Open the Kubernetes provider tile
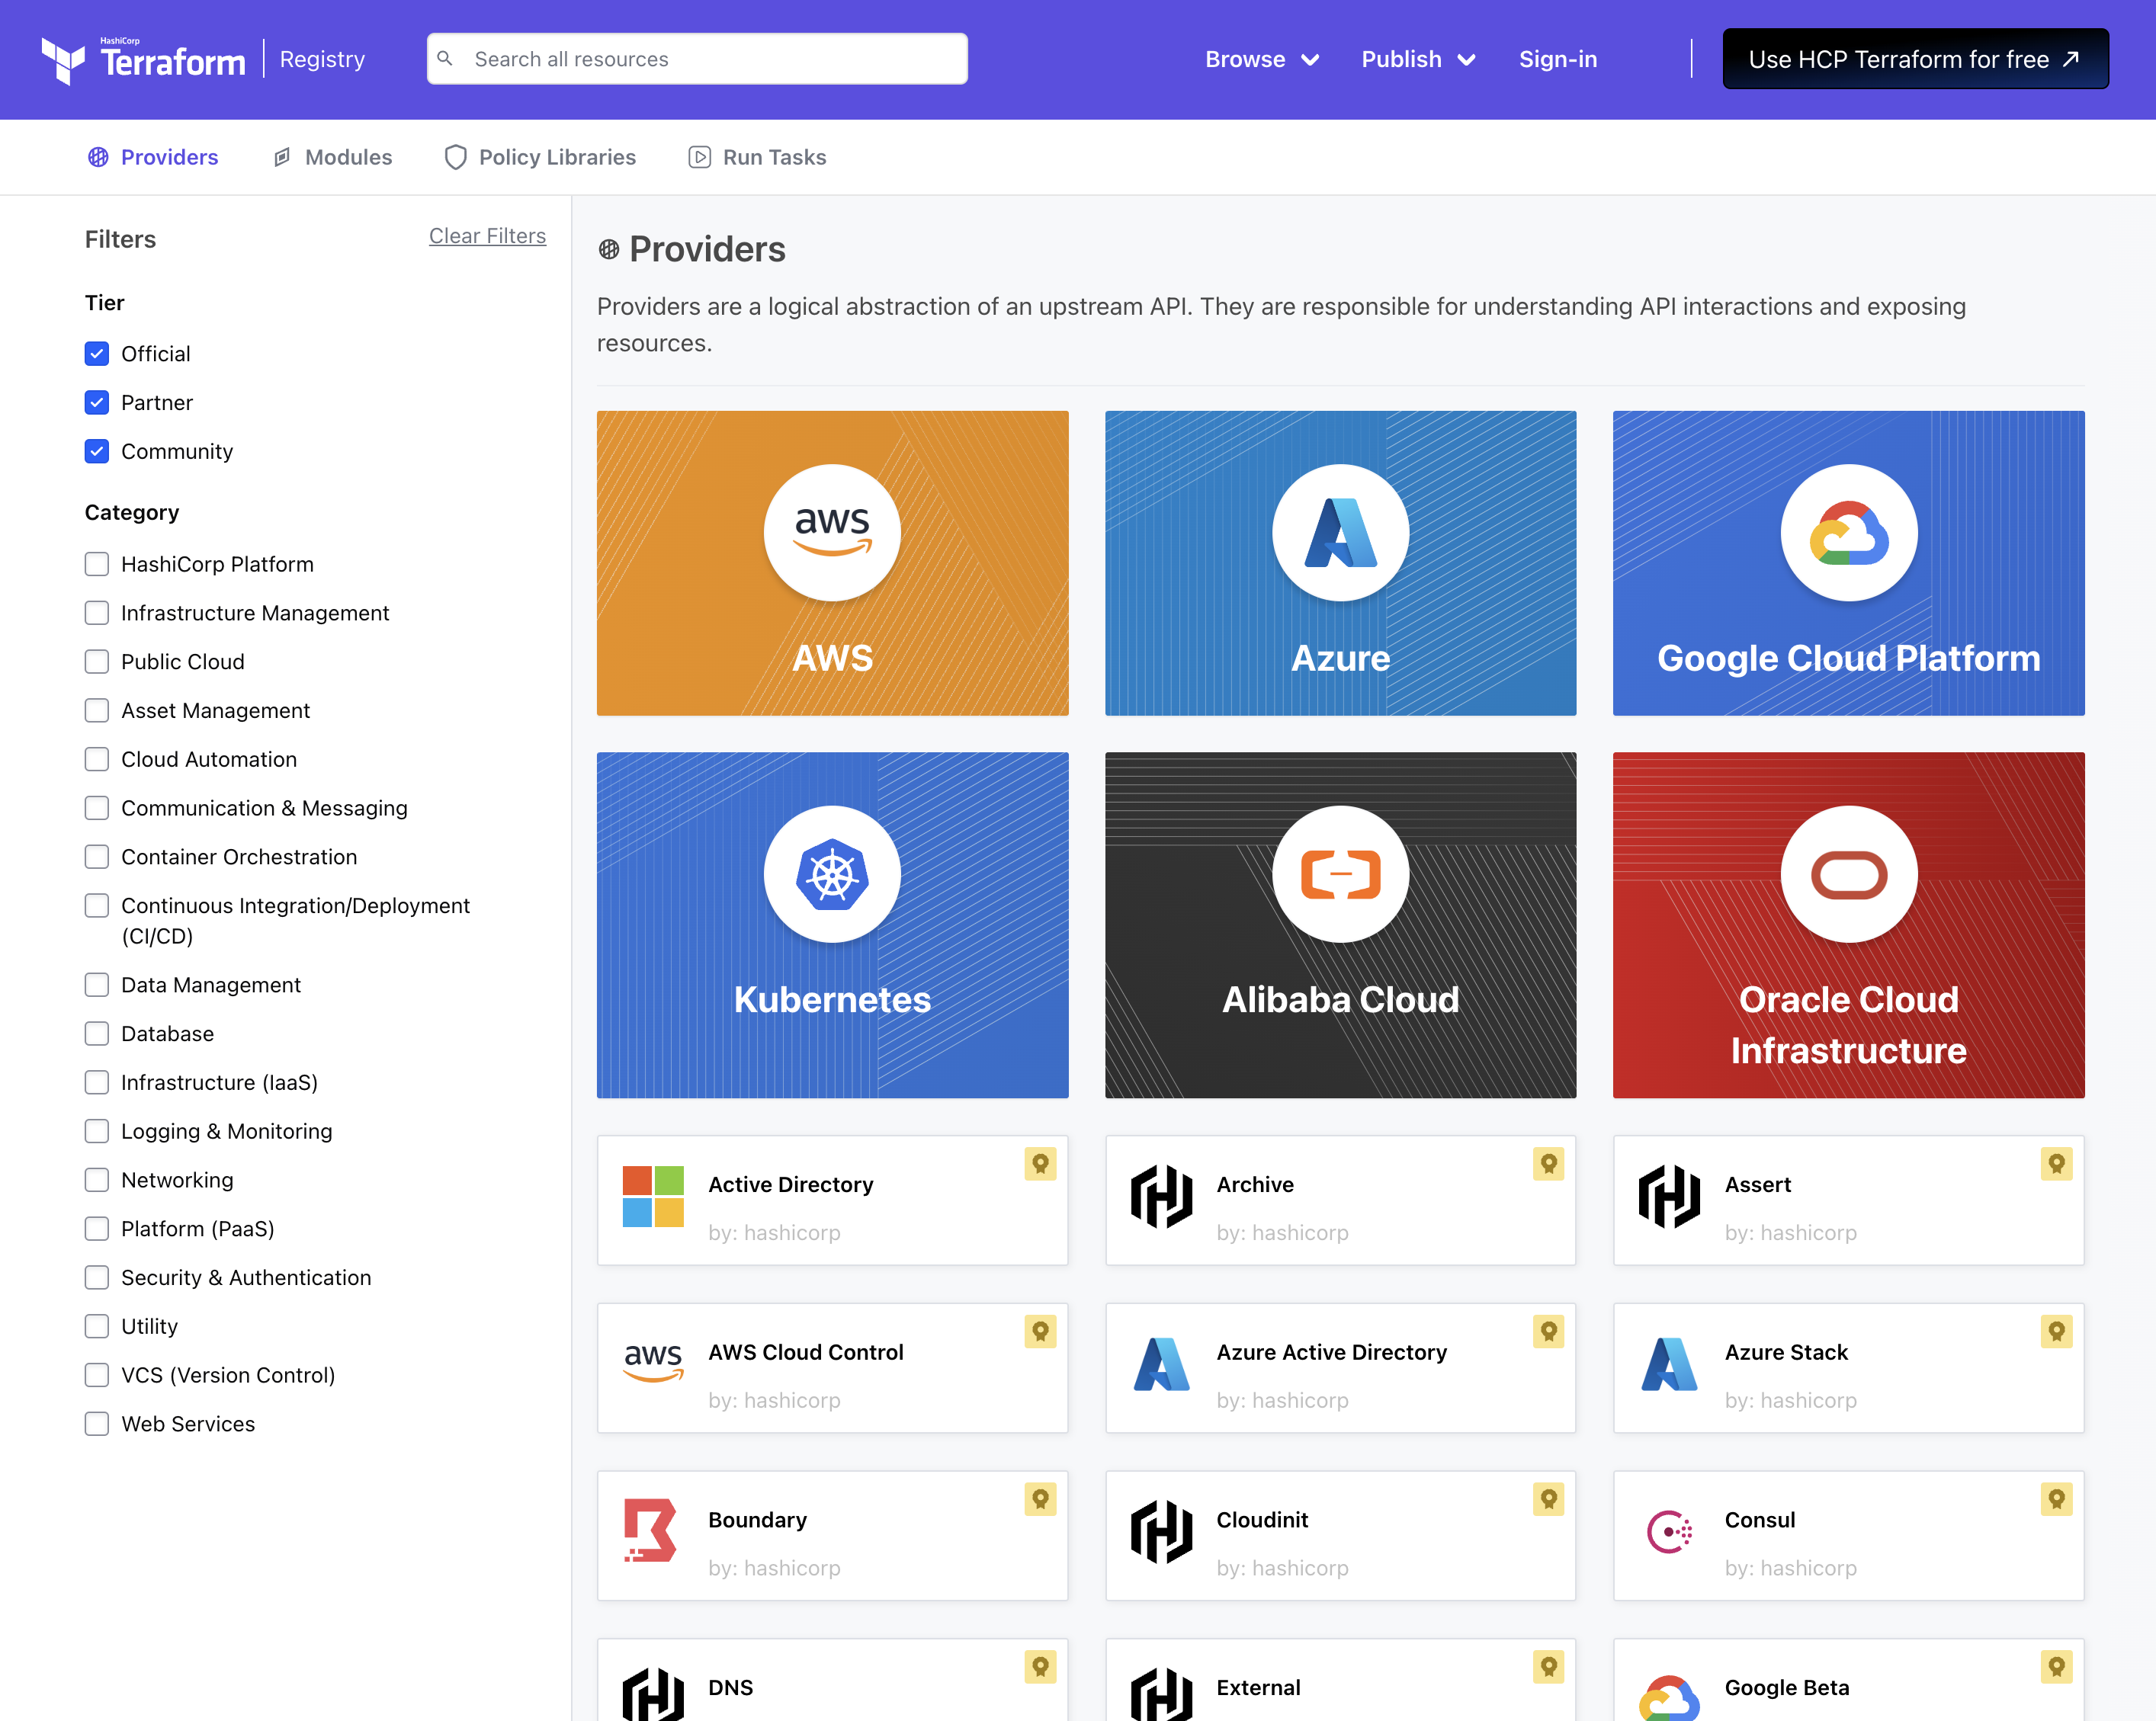This screenshot has width=2156, height=1721. click(x=832, y=925)
